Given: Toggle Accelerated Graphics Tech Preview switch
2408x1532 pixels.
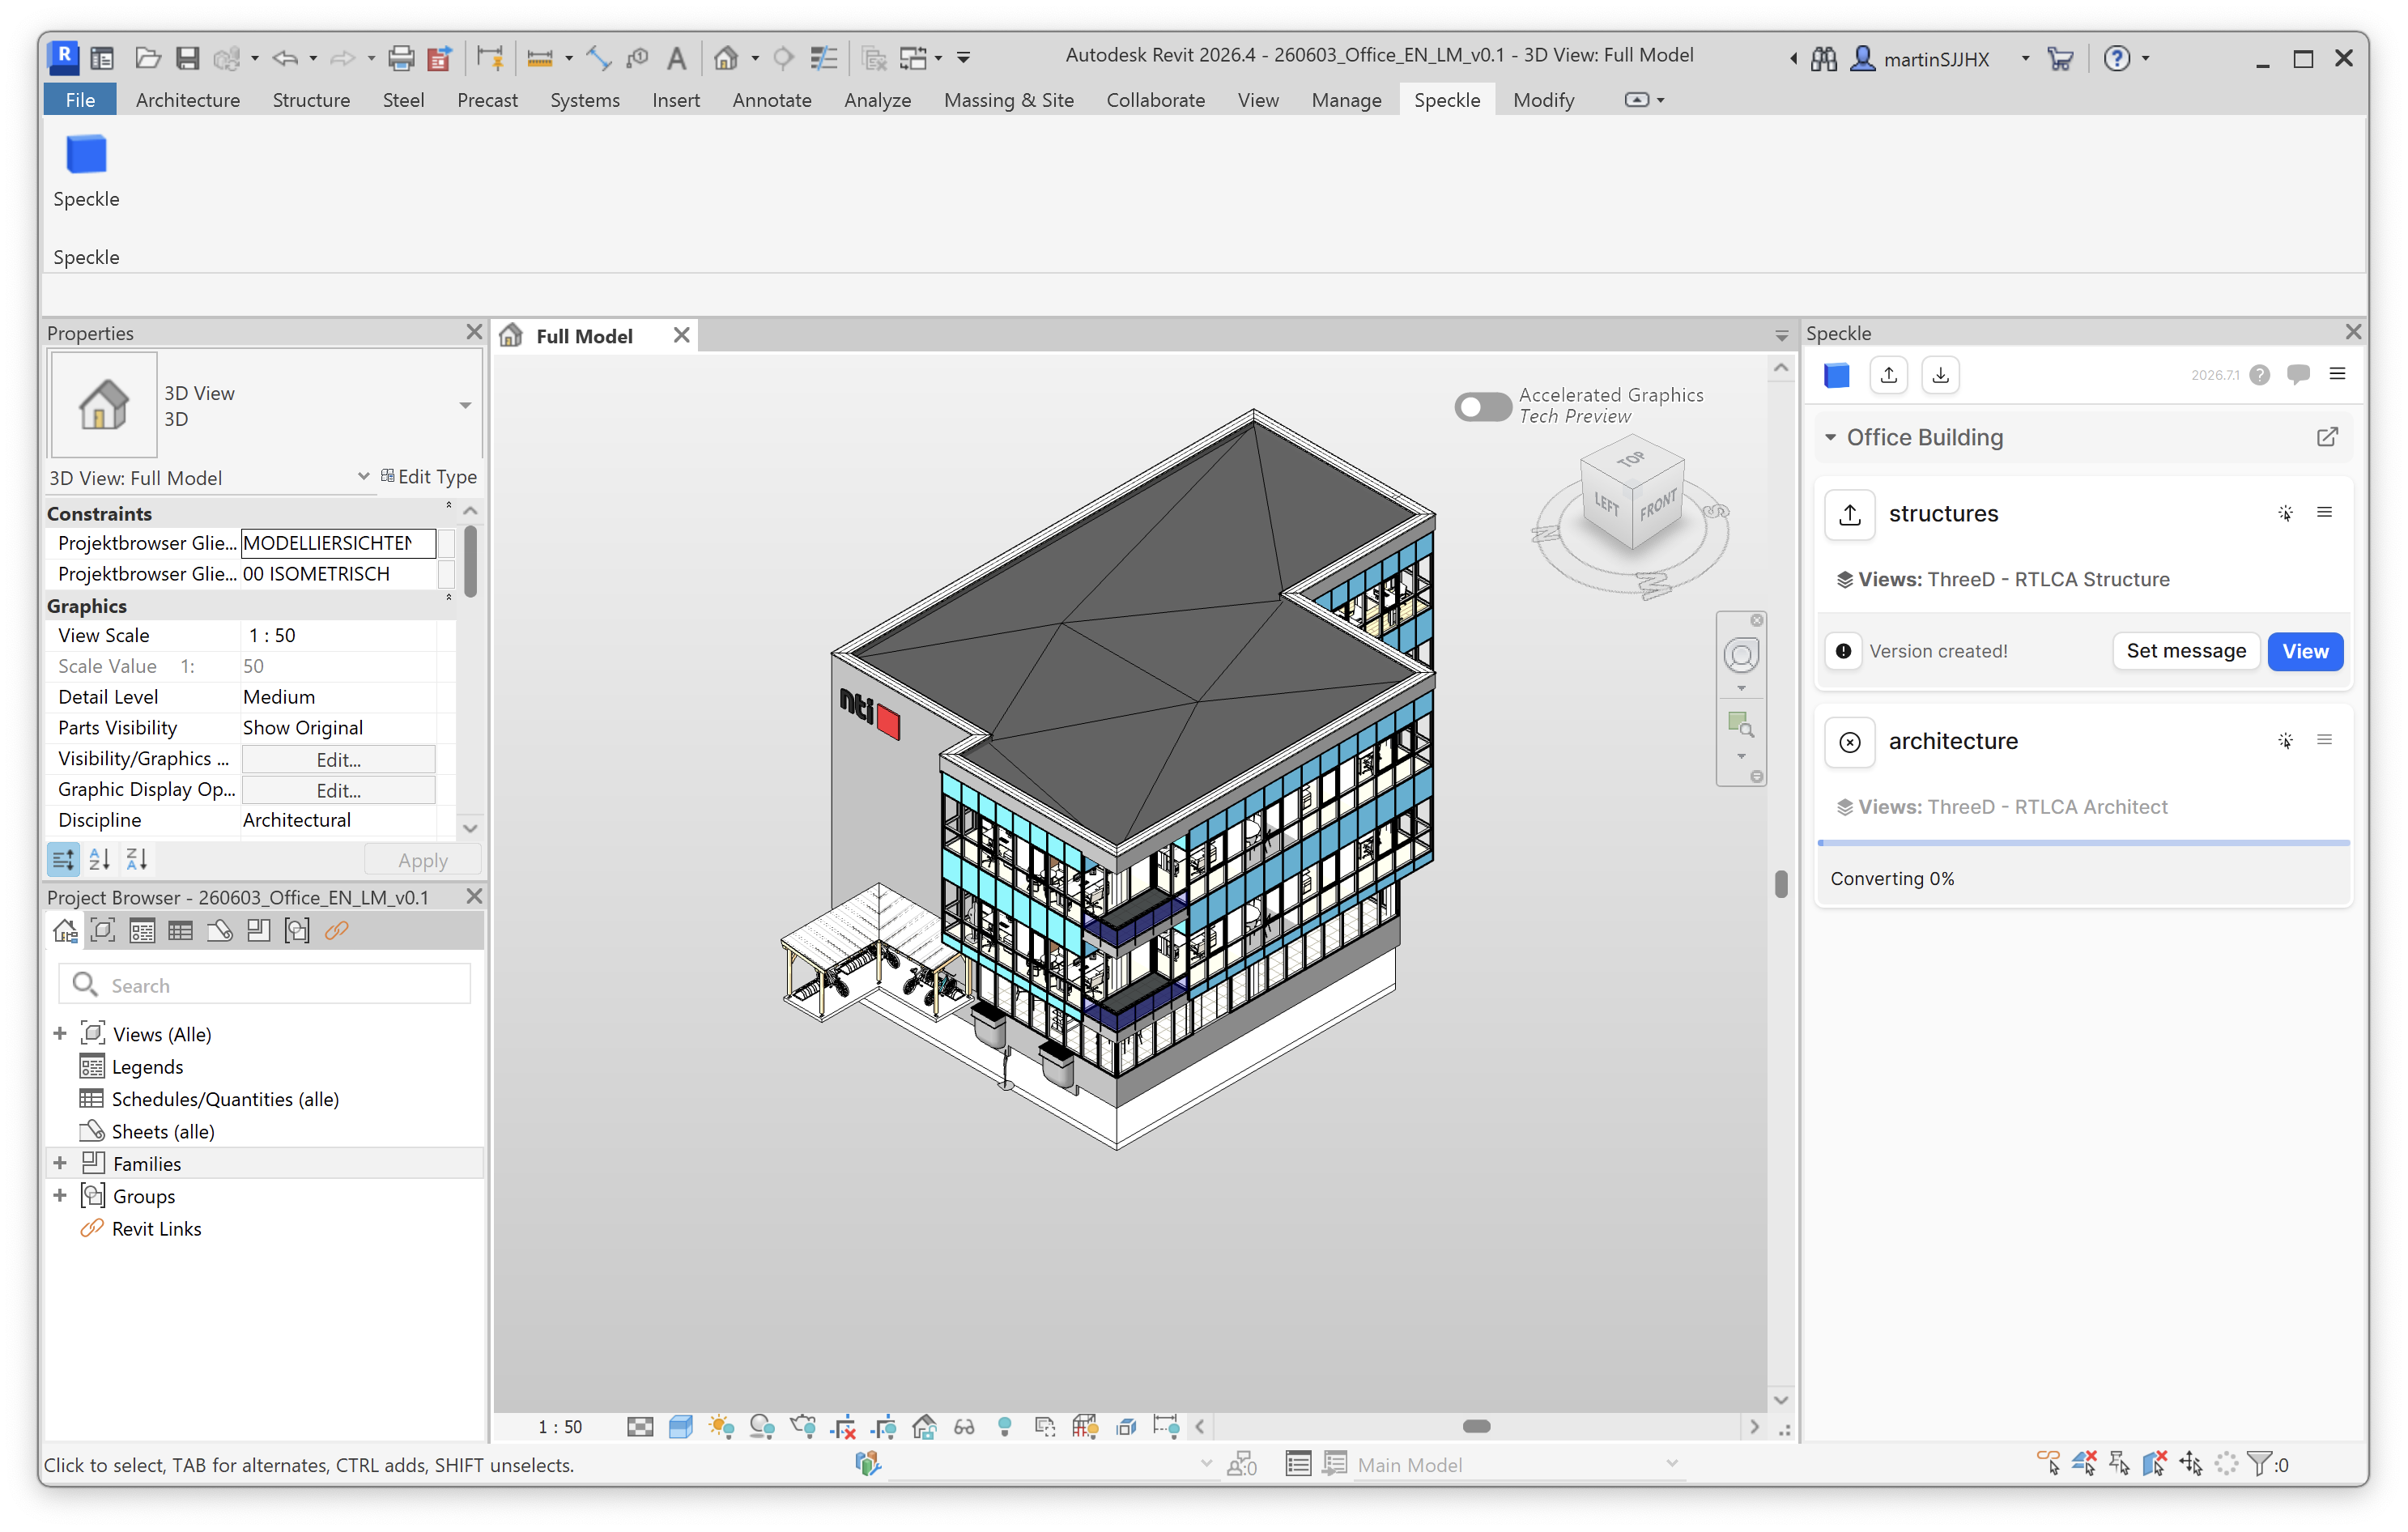Looking at the screenshot, I should (x=1482, y=407).
